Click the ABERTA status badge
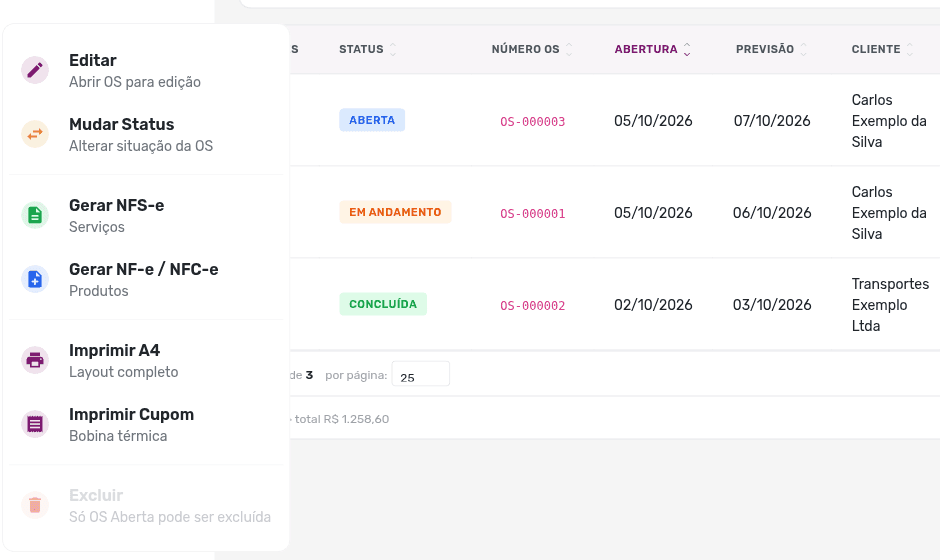The width and height of the screenshot is (940, 560). tap(372, 120)
